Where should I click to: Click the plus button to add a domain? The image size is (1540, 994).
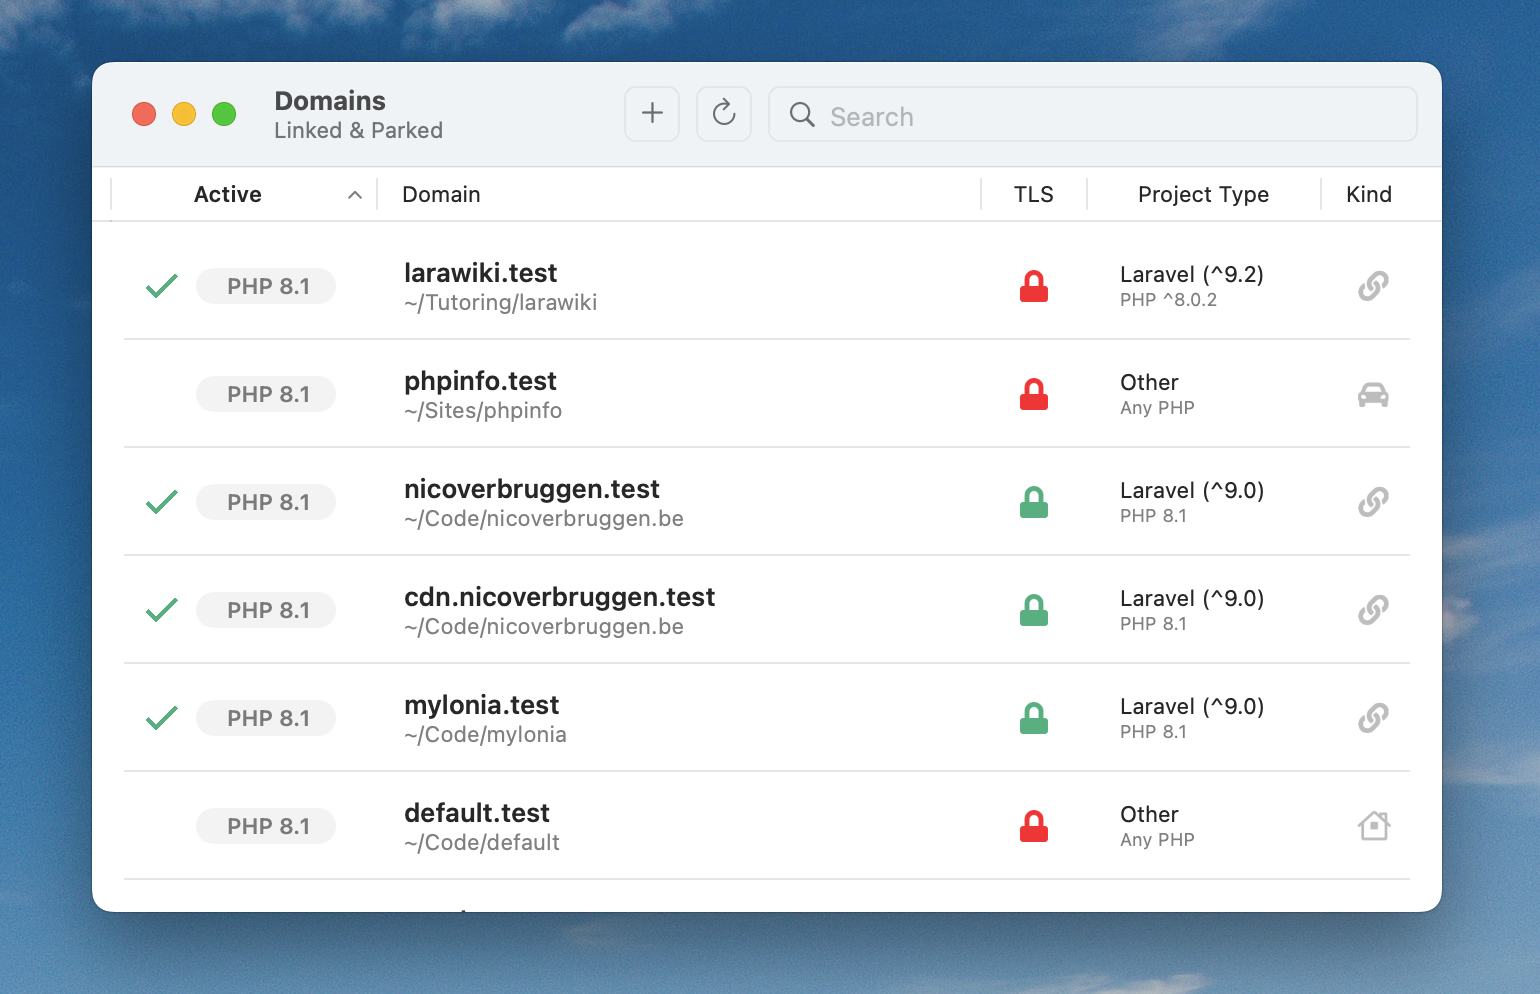[652, 114]
